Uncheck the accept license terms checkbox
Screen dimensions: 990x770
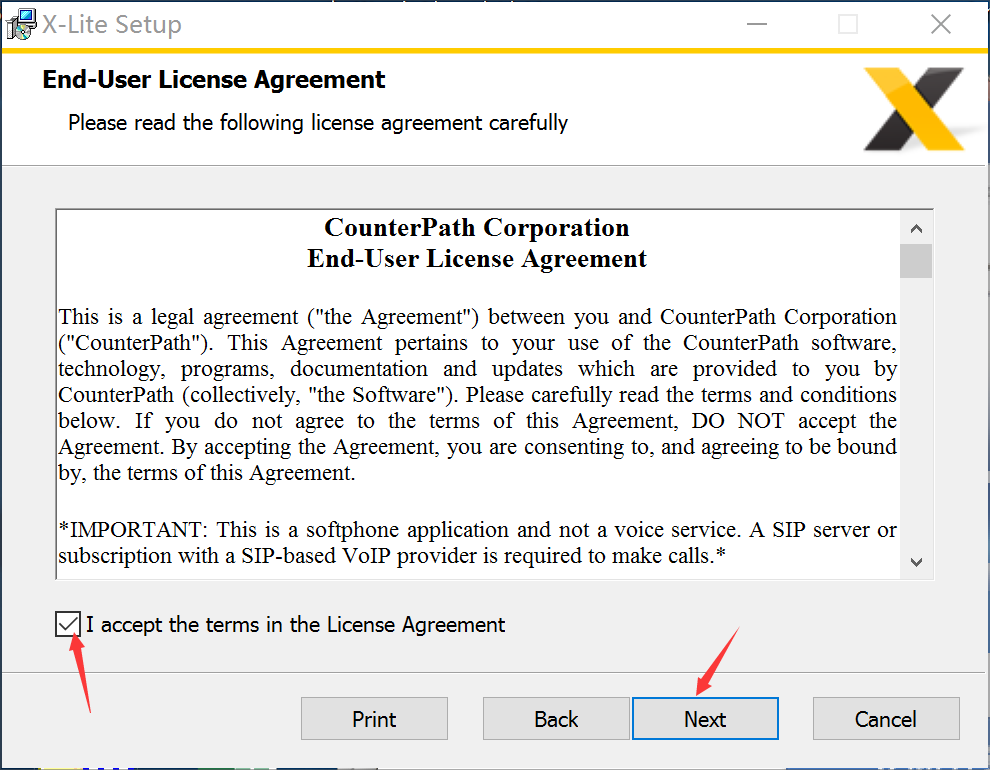click(68, 624)
